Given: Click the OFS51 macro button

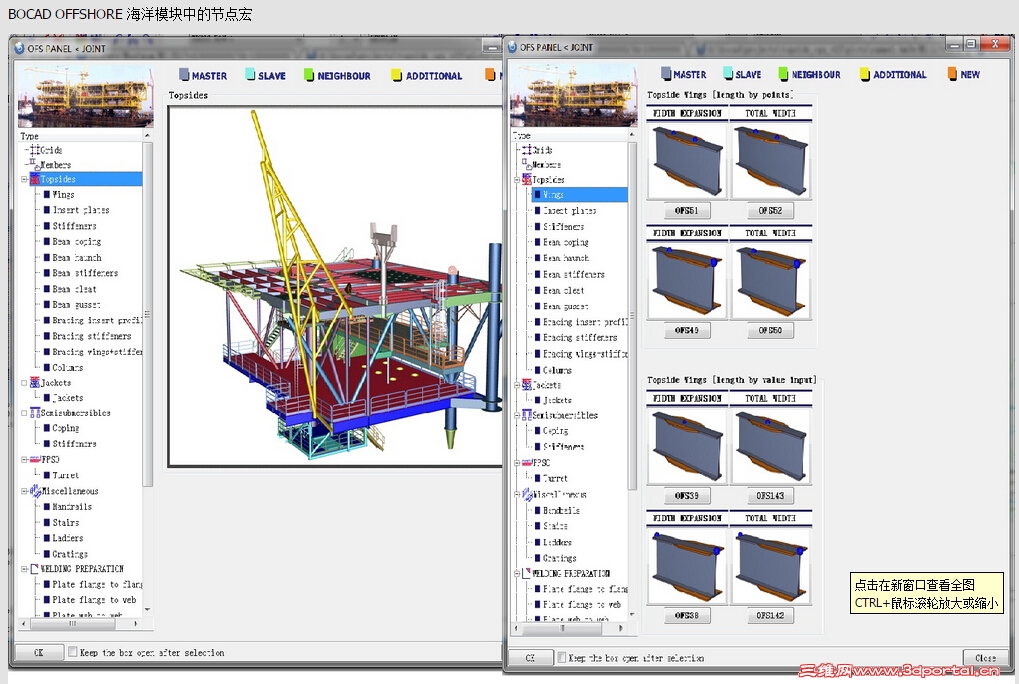Looking at the screenshot, I should [x=687, y=210].
